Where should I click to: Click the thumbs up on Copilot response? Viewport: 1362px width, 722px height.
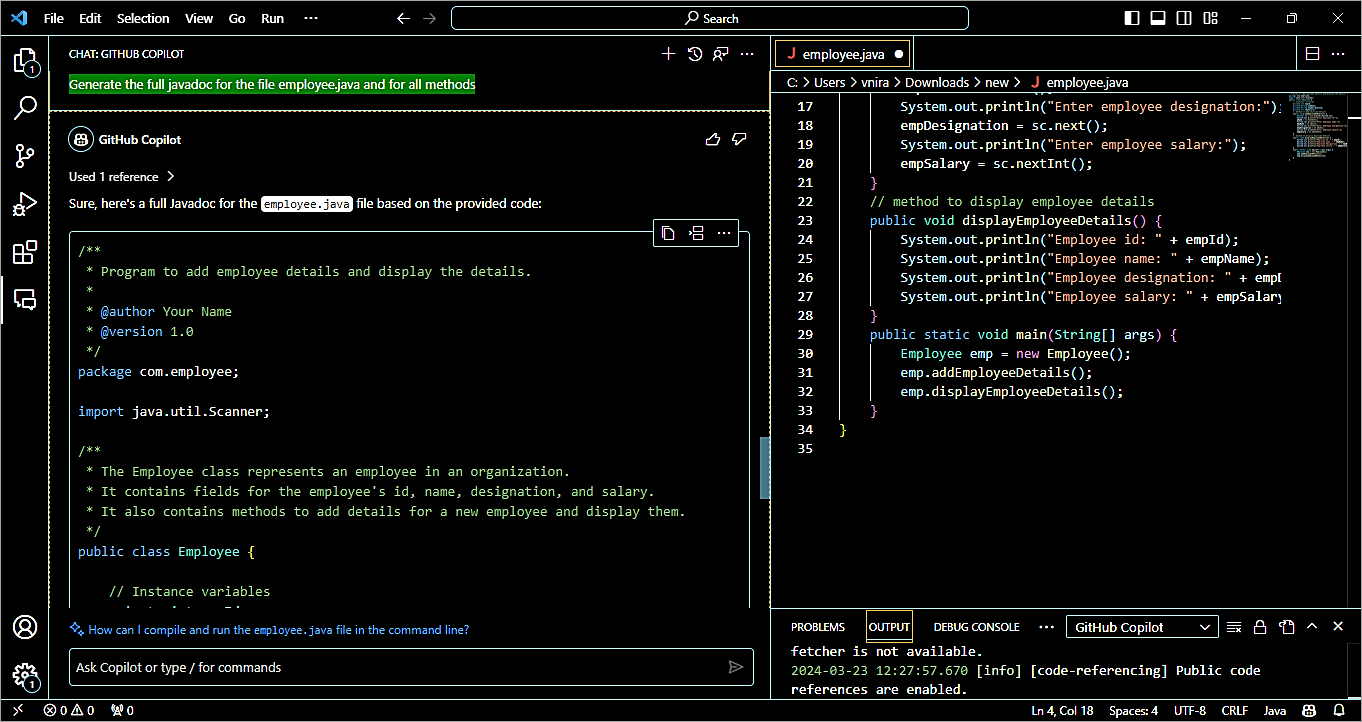tap(713, 139)
